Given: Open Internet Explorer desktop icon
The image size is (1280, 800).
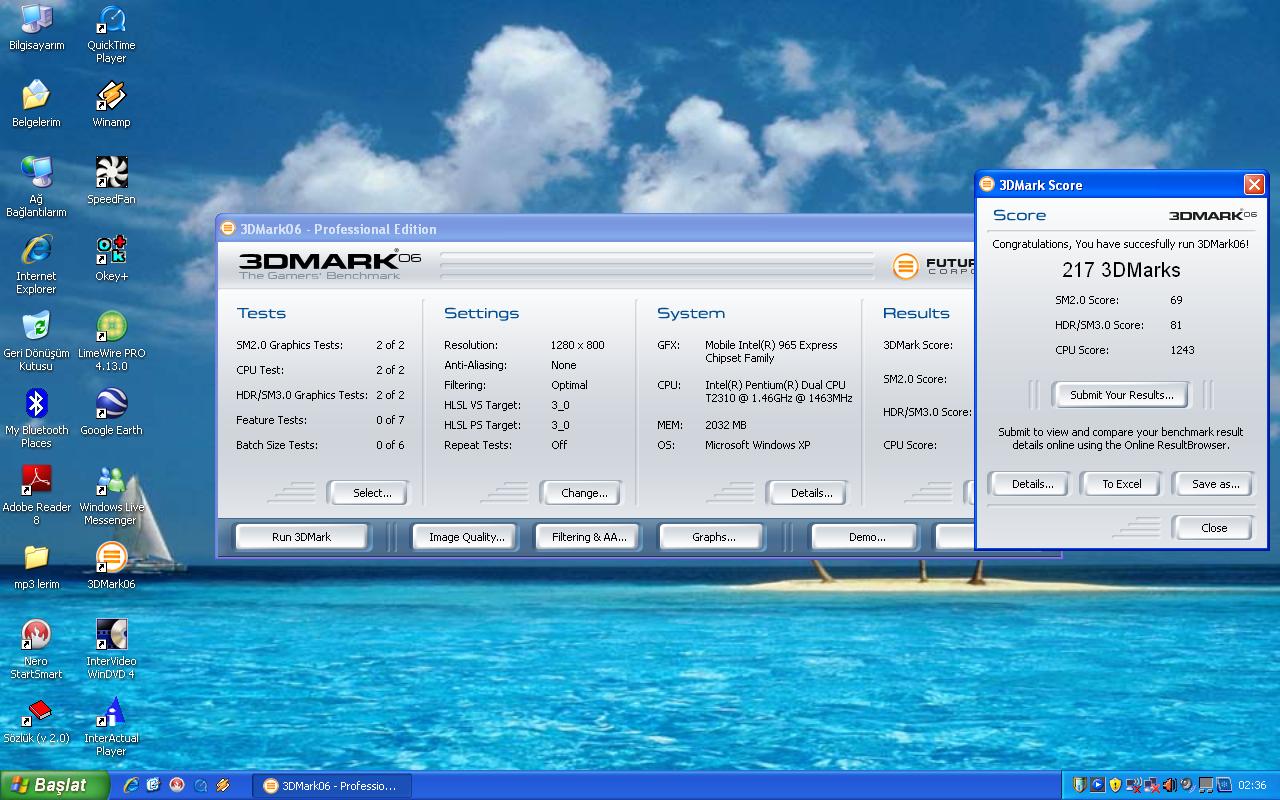Looking at the screenshot, I should [36, 264].
